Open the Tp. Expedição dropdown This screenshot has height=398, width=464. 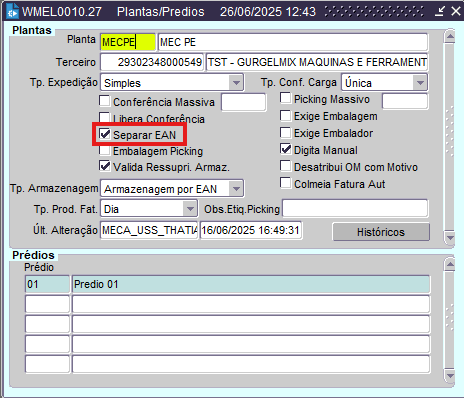pos(236,83)
